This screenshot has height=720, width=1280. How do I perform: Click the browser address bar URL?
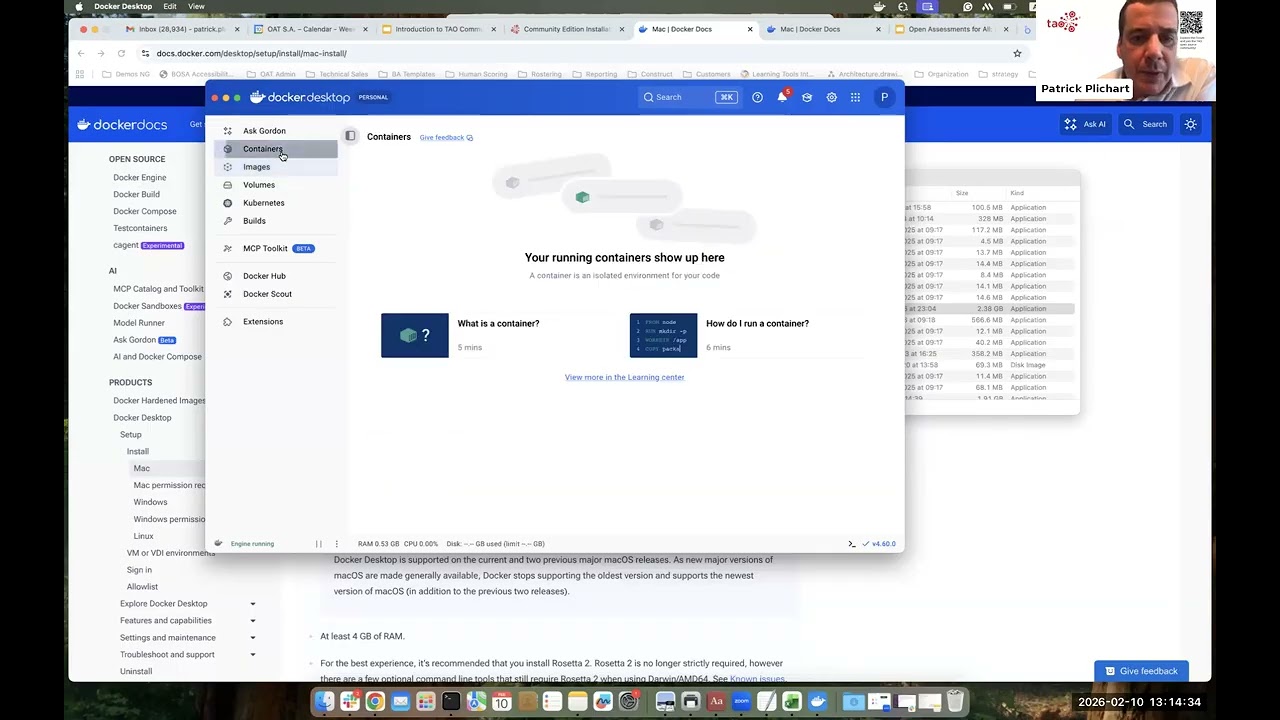pos(251,53)
